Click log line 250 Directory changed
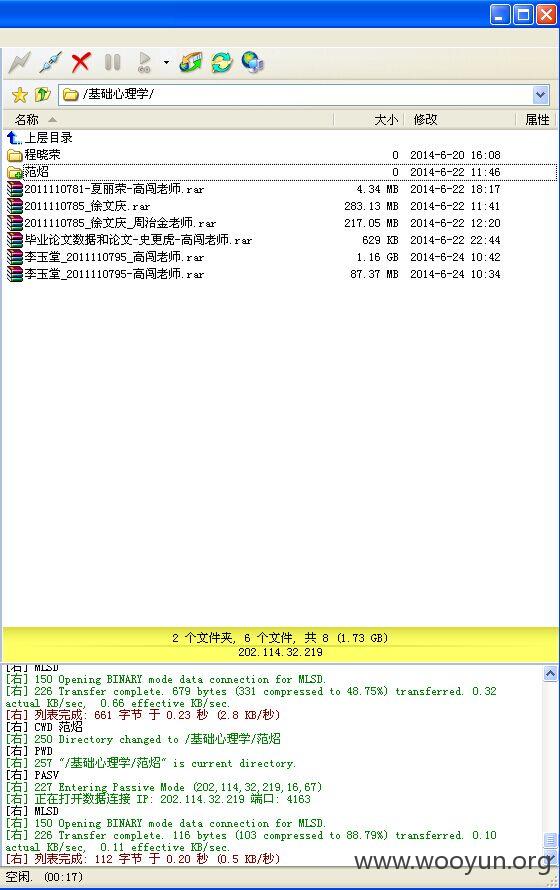 (x=144, y=739)
